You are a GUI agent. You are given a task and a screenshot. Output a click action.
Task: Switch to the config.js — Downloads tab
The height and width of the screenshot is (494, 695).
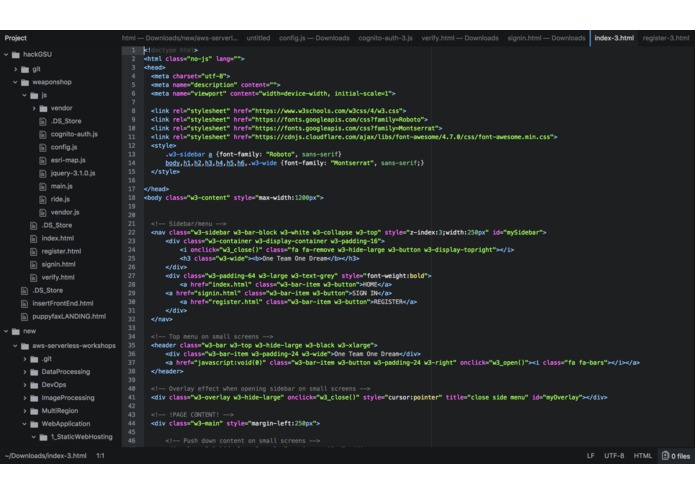[x=314, y=38]
